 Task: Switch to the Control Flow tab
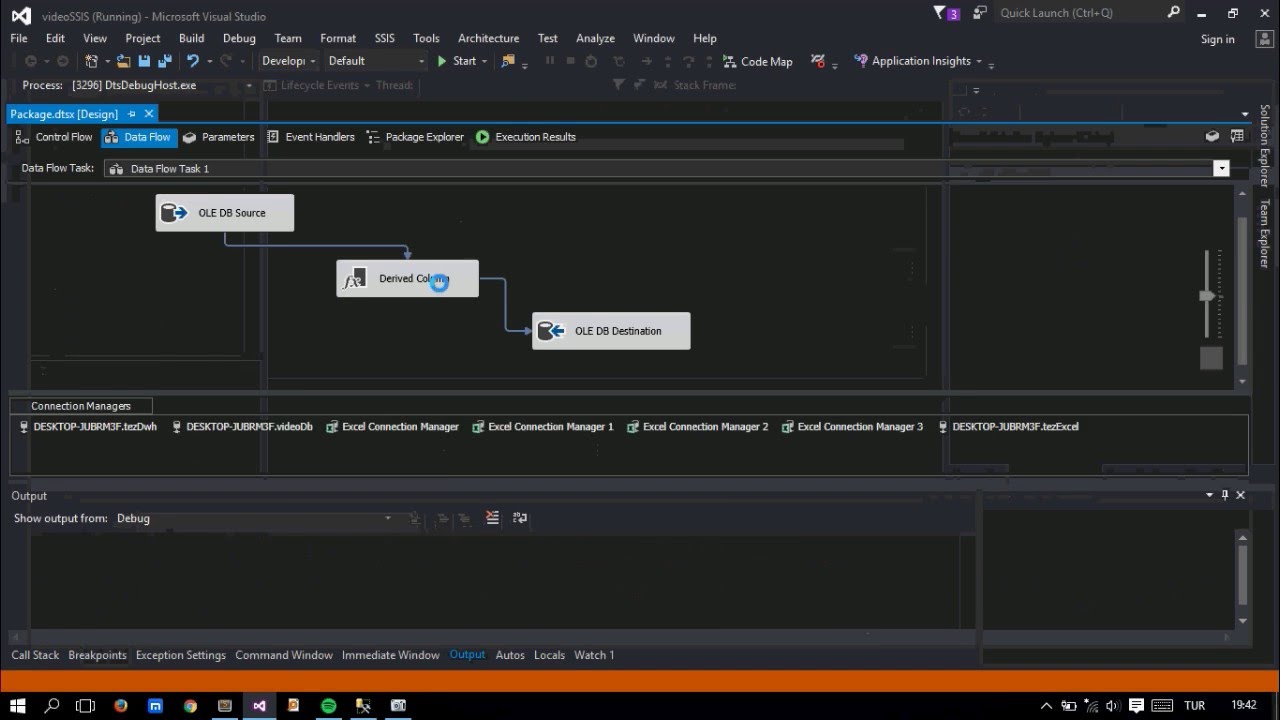55,137
